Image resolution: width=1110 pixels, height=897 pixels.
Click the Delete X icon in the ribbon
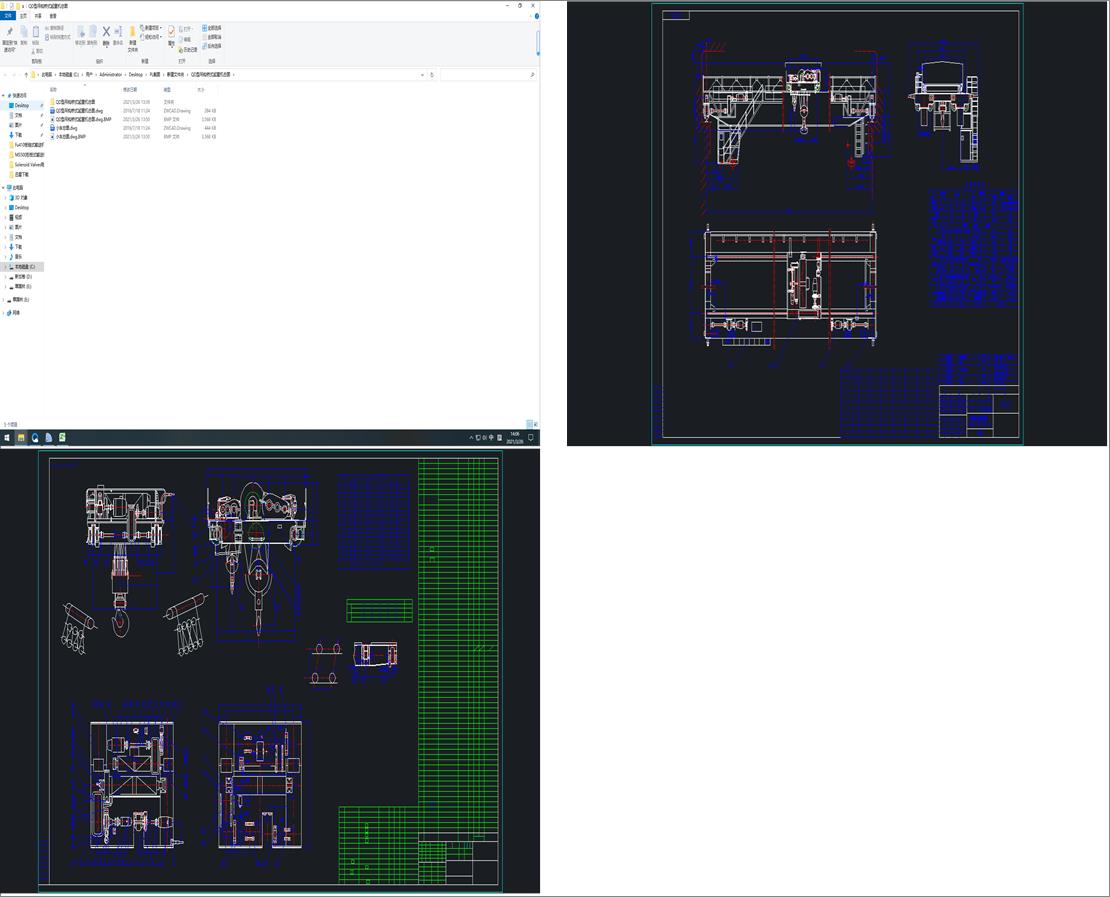(106, 35)
